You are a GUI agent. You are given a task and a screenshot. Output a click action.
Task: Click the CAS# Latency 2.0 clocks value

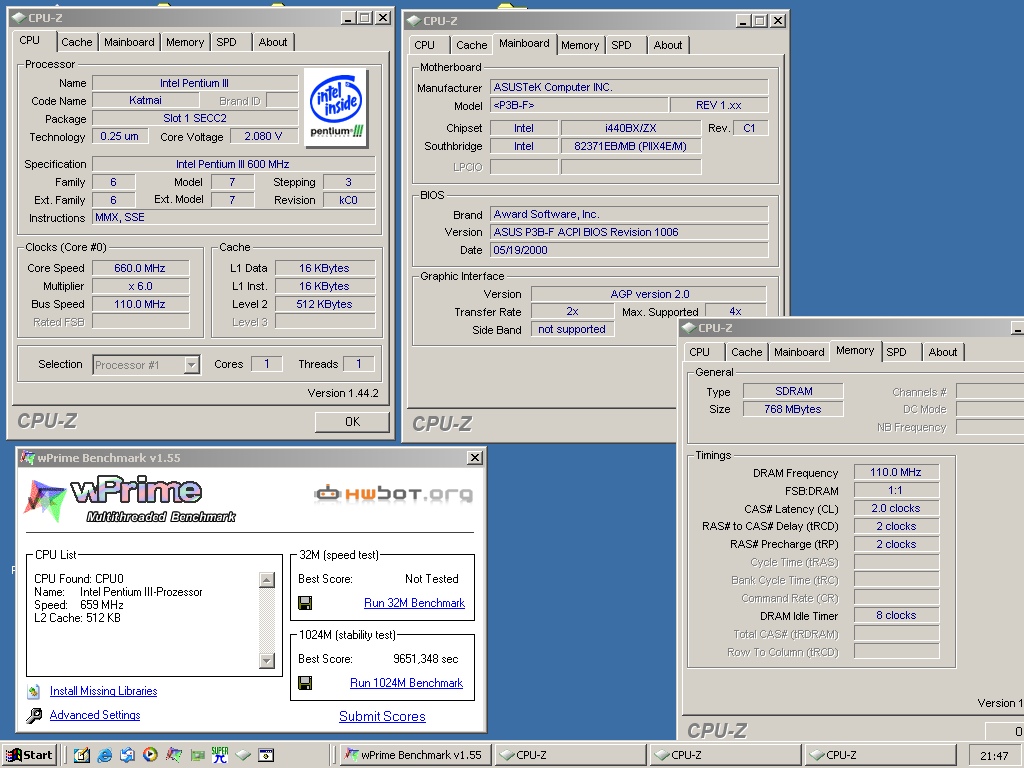pos(896,508)
